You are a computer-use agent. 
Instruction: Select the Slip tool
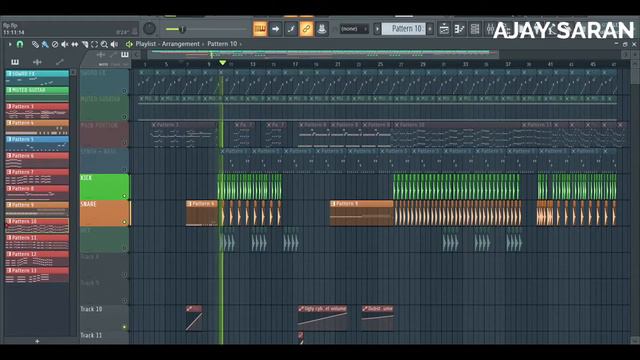click(75, 44)
